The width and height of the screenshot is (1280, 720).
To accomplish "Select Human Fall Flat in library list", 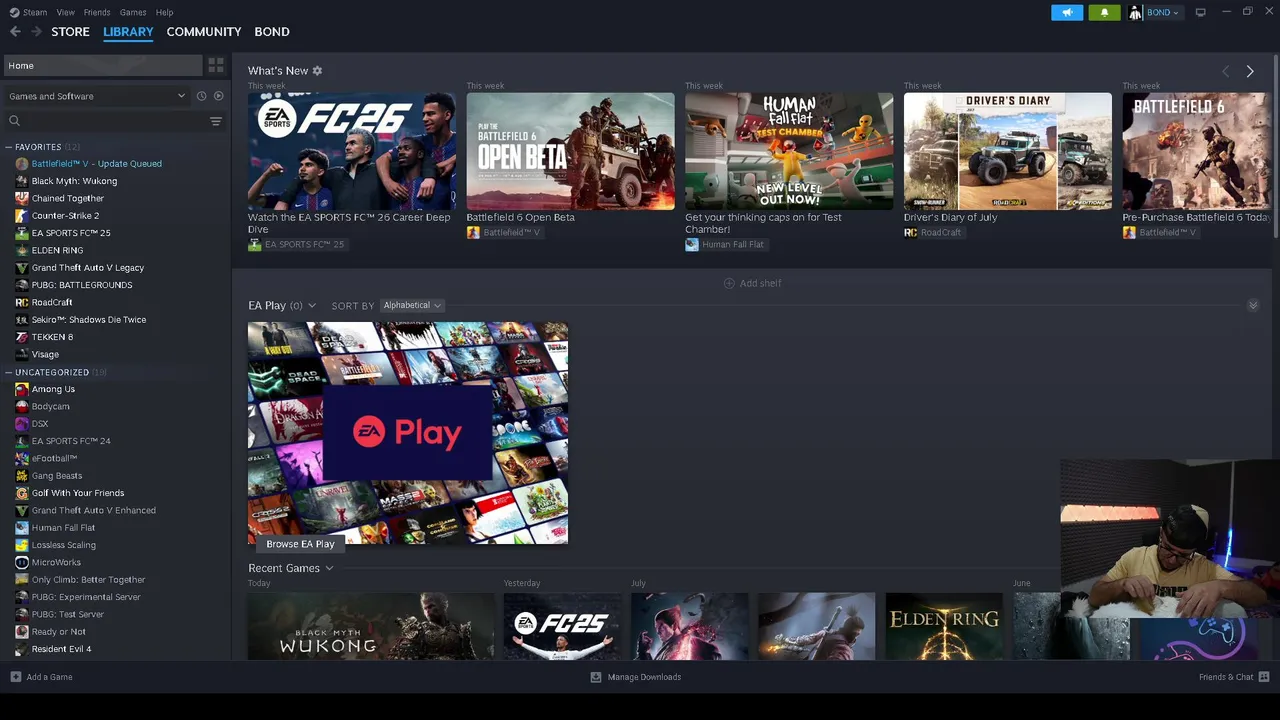I will click(x=63, y=528).
